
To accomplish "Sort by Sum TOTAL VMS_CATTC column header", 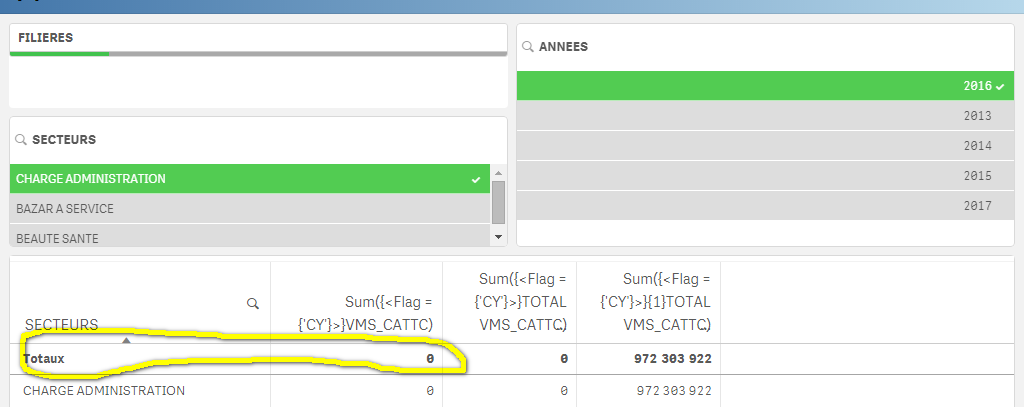I will 522,302.
